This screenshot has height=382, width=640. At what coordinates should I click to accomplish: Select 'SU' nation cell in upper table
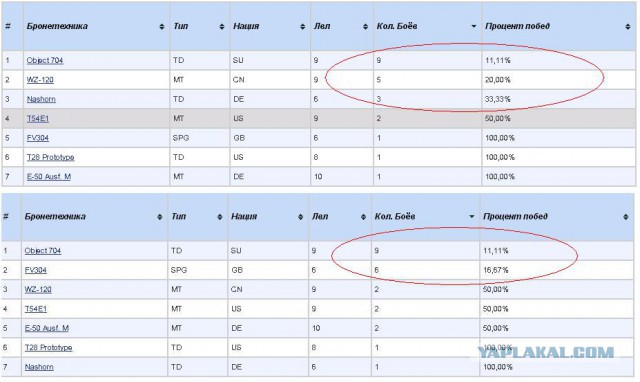238,60
